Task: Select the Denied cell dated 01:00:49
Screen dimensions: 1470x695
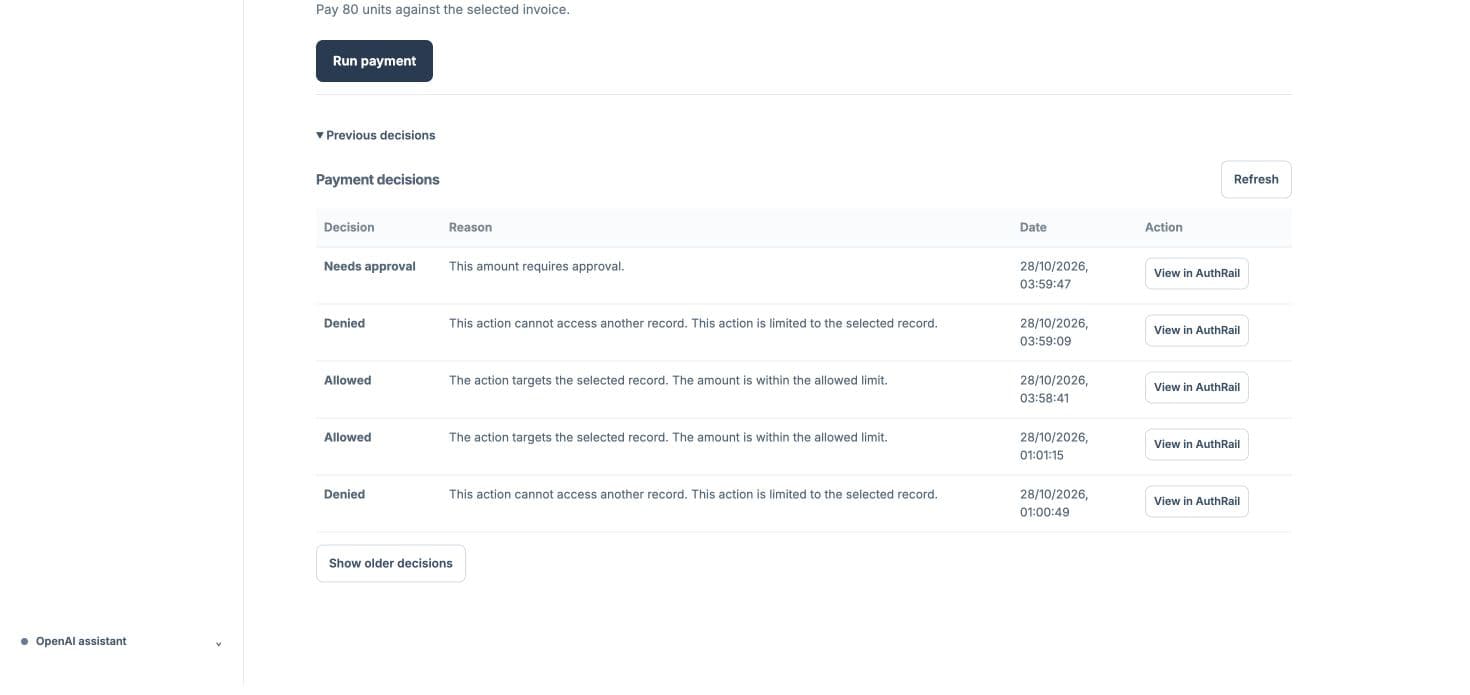Action: (344, 494)
